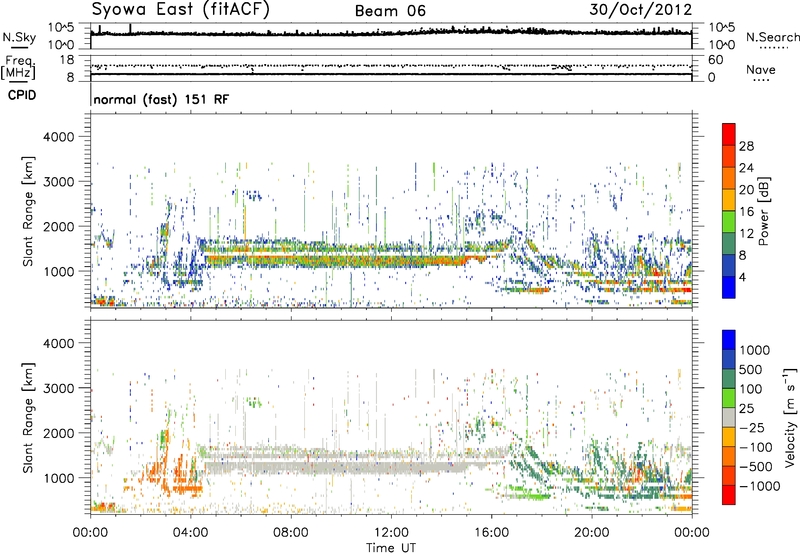
Task: Click the 'Nave' legend label
Action: (760, 69)
